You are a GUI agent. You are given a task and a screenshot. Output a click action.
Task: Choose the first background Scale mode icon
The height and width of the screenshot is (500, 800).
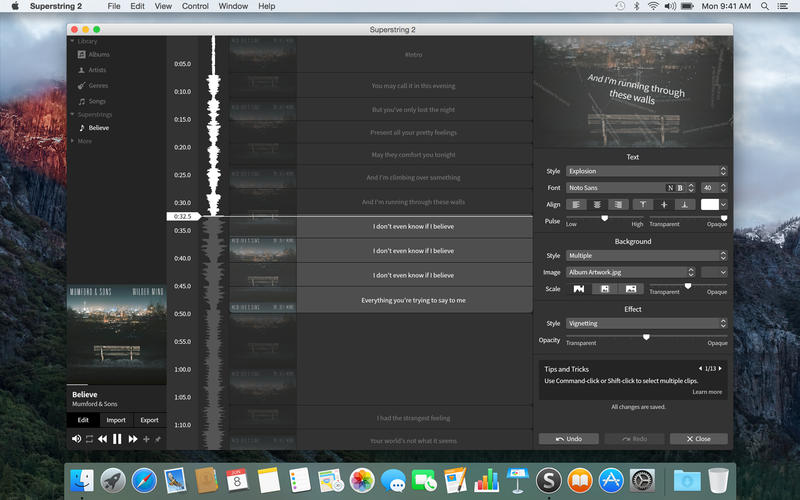point(579,289)
